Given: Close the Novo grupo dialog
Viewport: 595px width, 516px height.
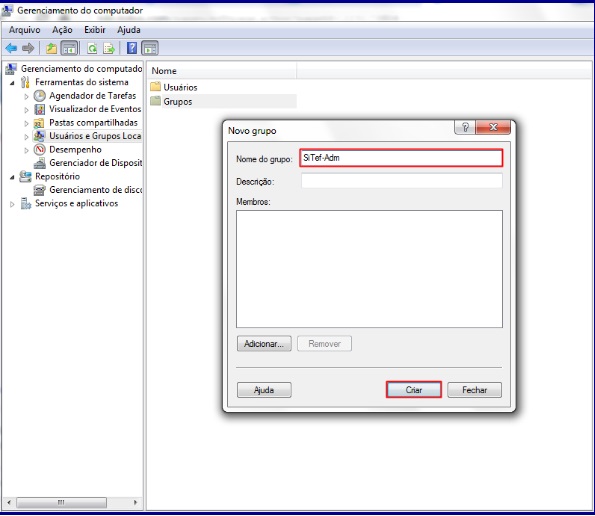Looking at the screenshot, I should tap(493, 127).
